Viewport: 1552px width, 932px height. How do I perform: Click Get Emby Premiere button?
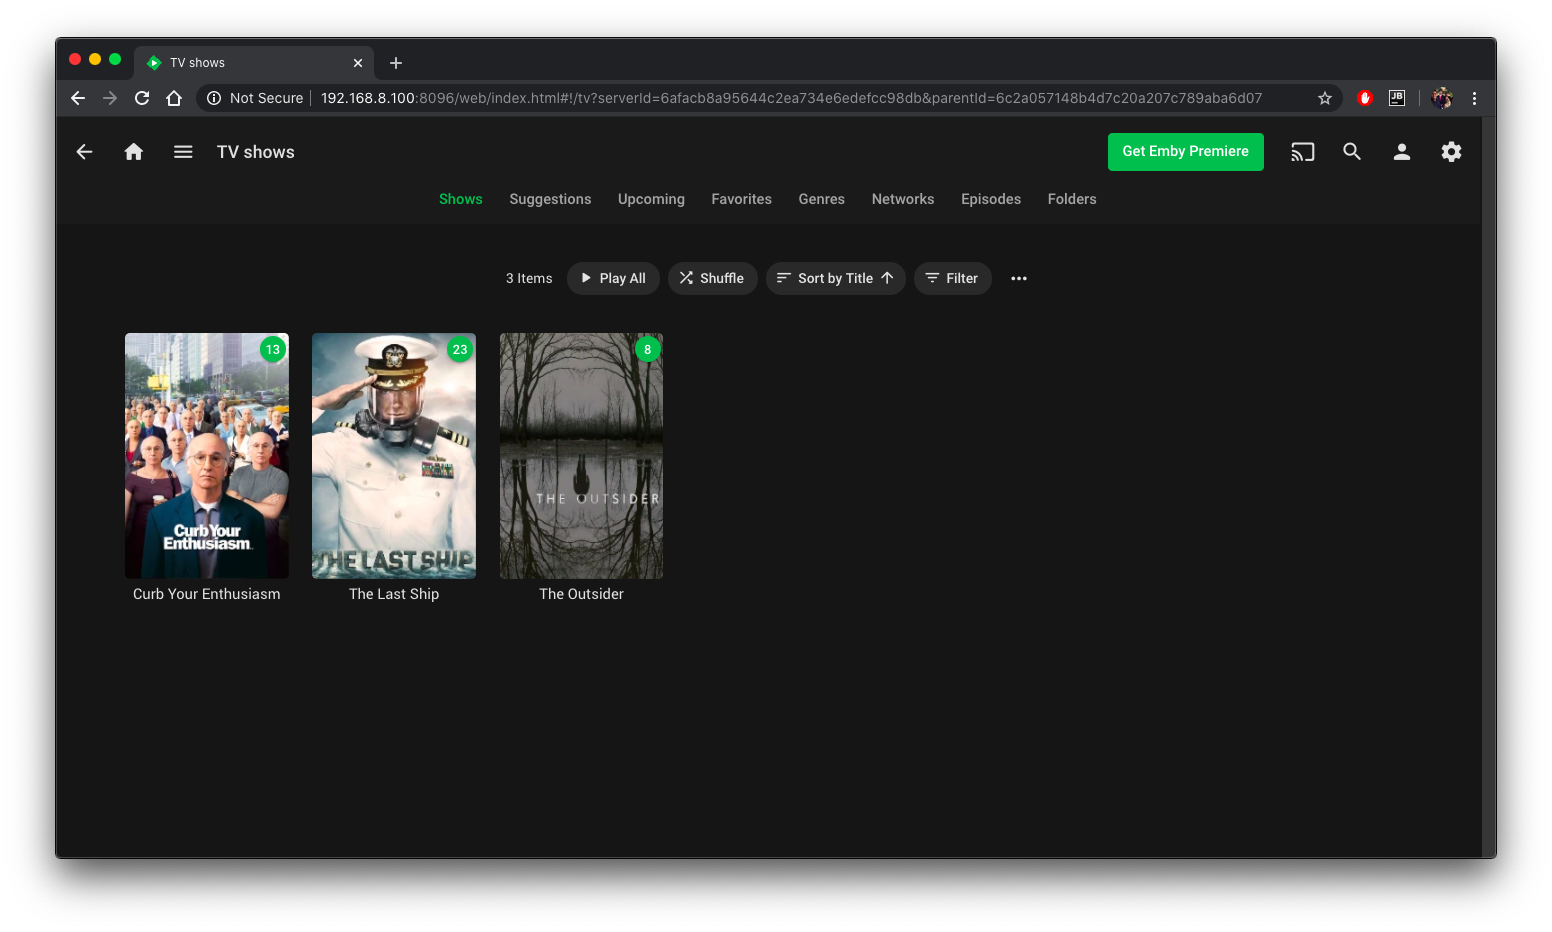coord(1185,152)
